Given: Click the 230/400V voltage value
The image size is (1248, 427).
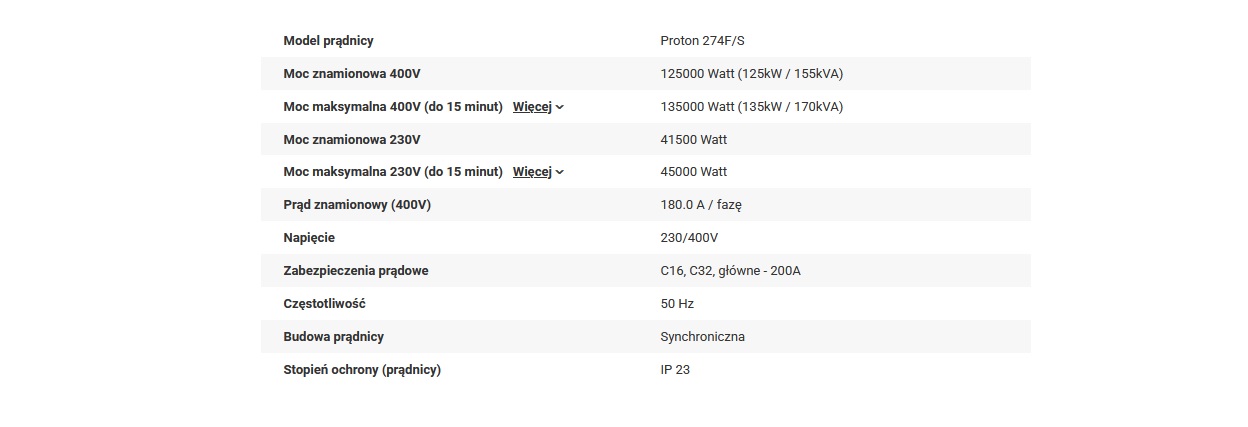Looking at the screenshot, I should [689, 238].
